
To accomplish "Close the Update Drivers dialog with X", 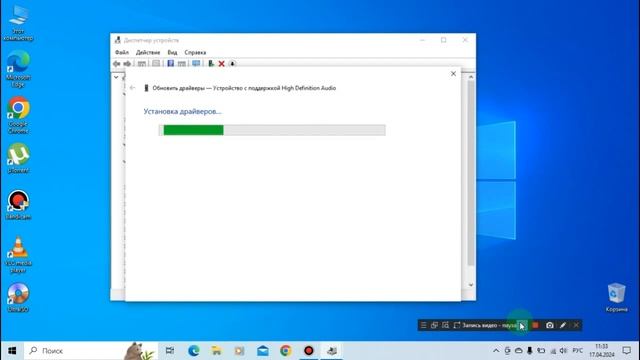I will [453, 74].
